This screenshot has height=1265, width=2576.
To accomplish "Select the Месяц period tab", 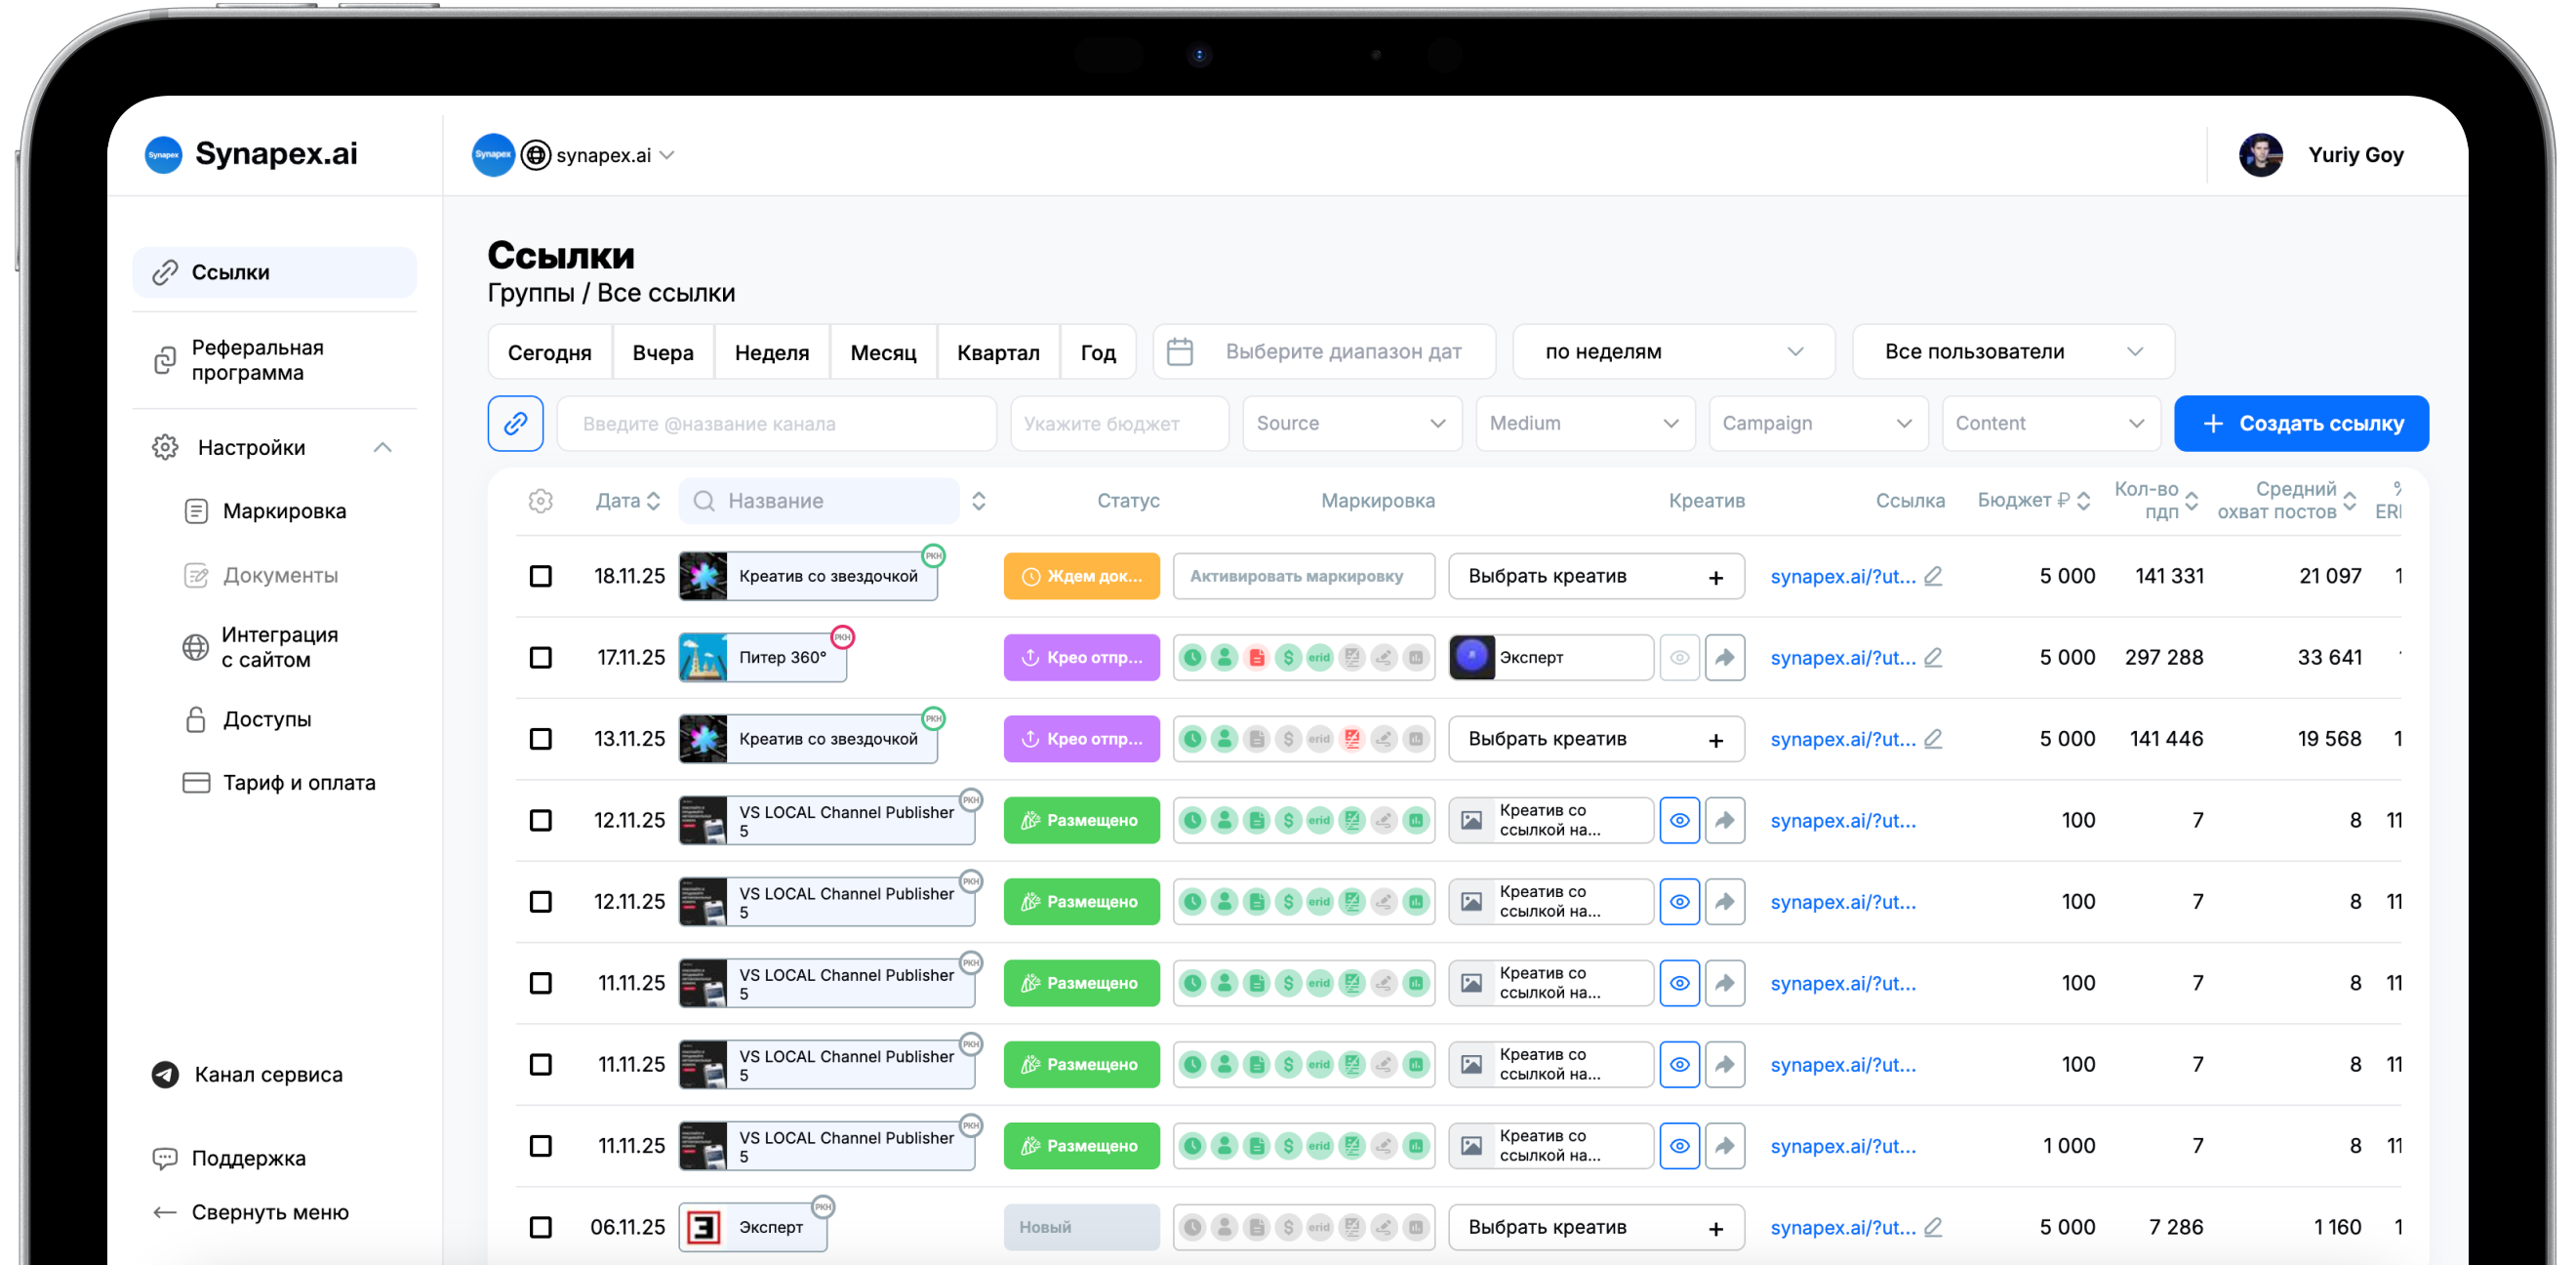I will [x=883, y=352].
